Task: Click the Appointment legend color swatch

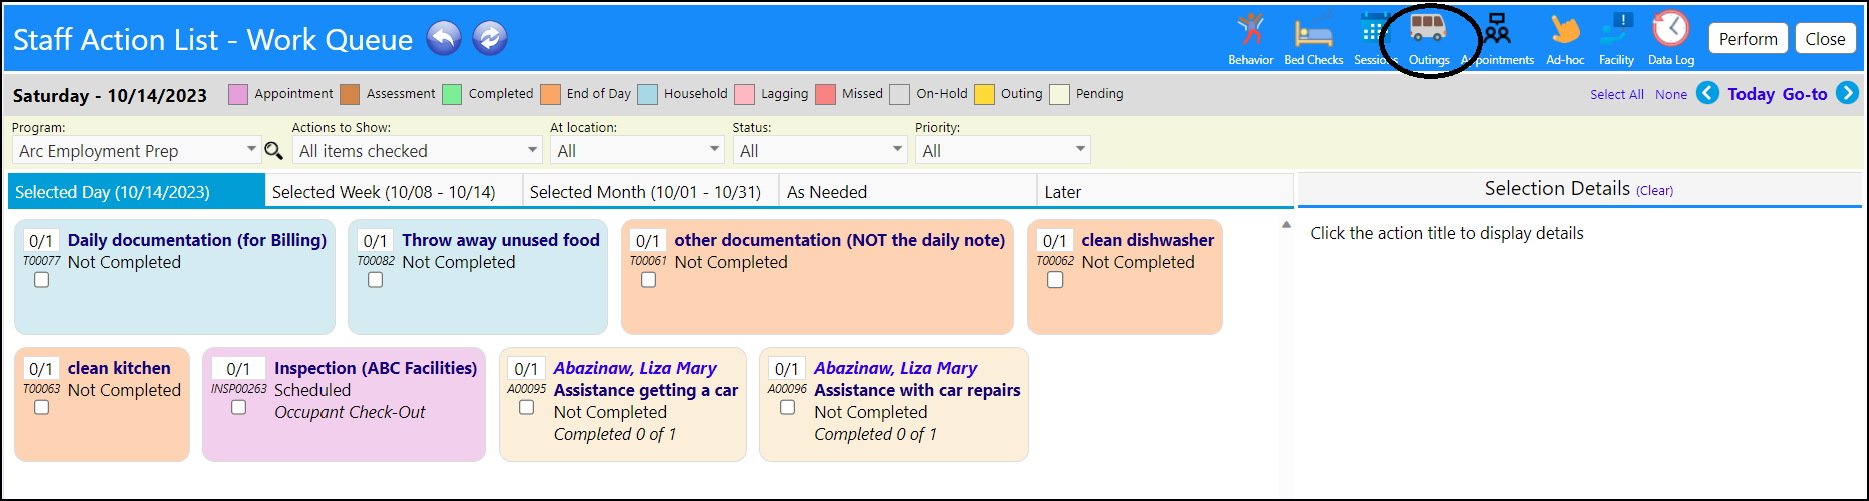Action: click(238, 94)
